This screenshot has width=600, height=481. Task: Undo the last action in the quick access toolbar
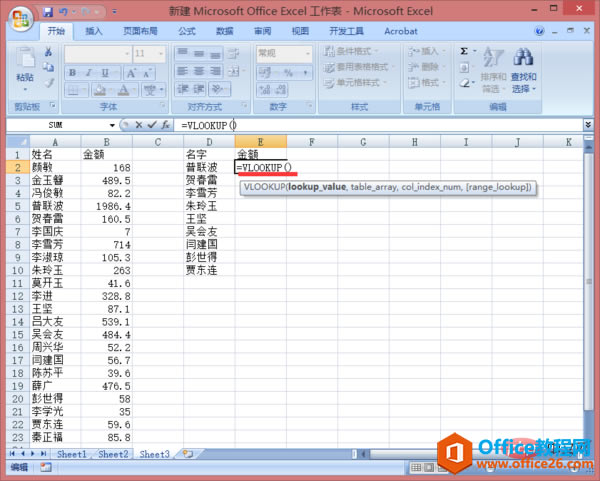63,12
